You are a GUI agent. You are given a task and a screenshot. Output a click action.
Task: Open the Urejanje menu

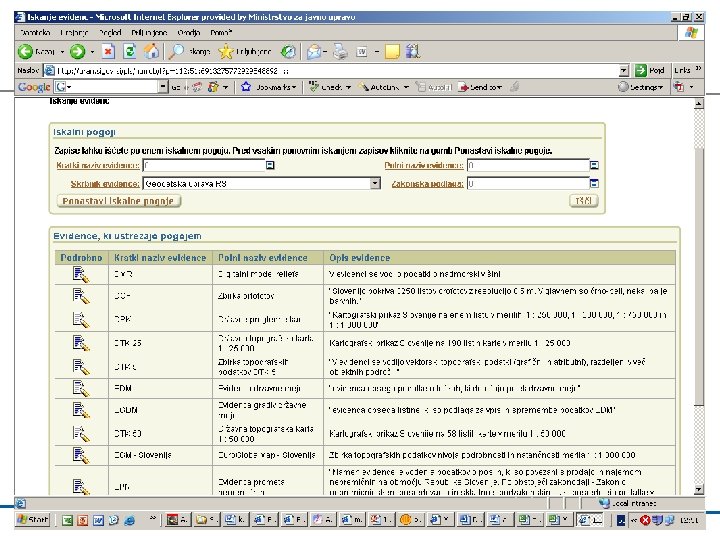(73, 33)
